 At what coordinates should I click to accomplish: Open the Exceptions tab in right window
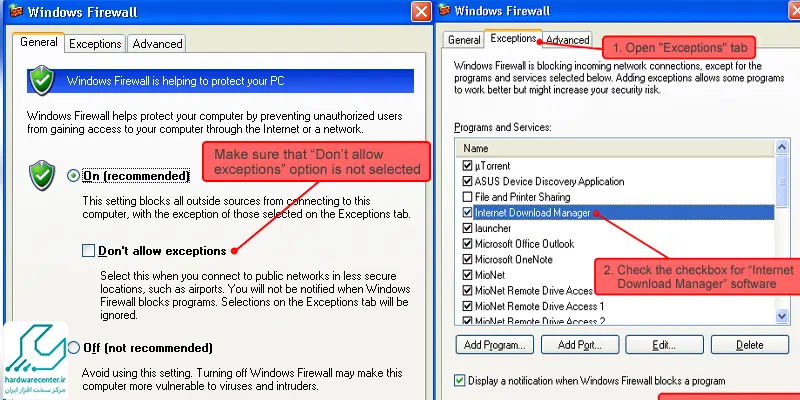[513, 39]
